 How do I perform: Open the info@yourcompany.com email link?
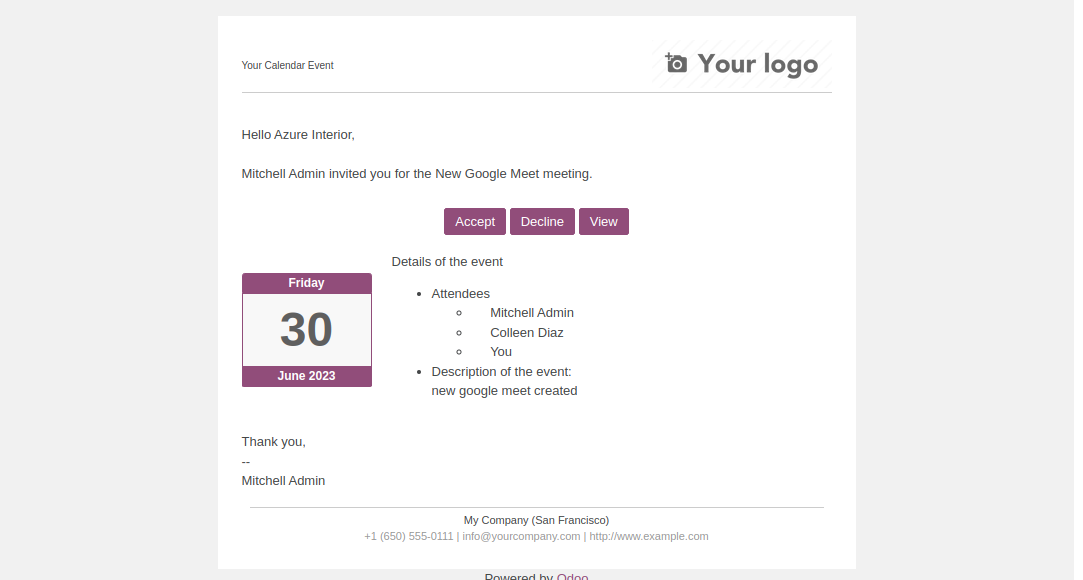(521, 536)
